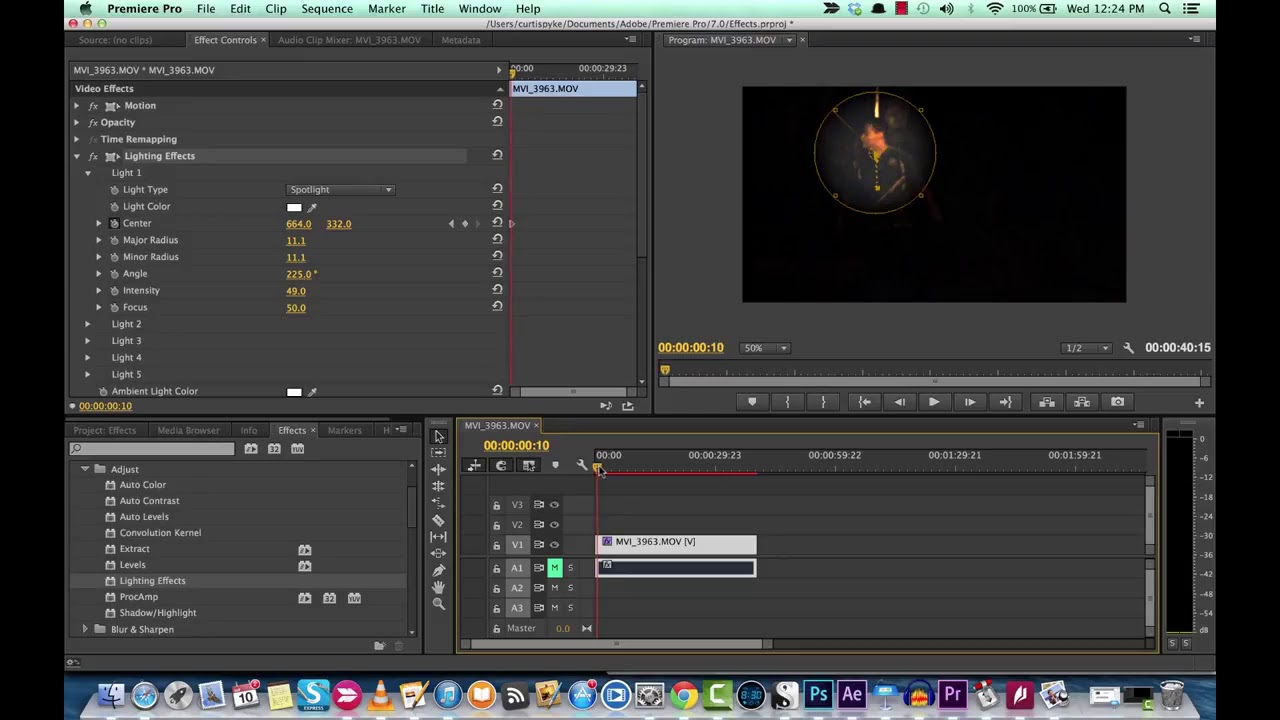This screenshot has height=720, width=1280.
Task: Mark Out point in Program monitor
Action: (823, 402)
